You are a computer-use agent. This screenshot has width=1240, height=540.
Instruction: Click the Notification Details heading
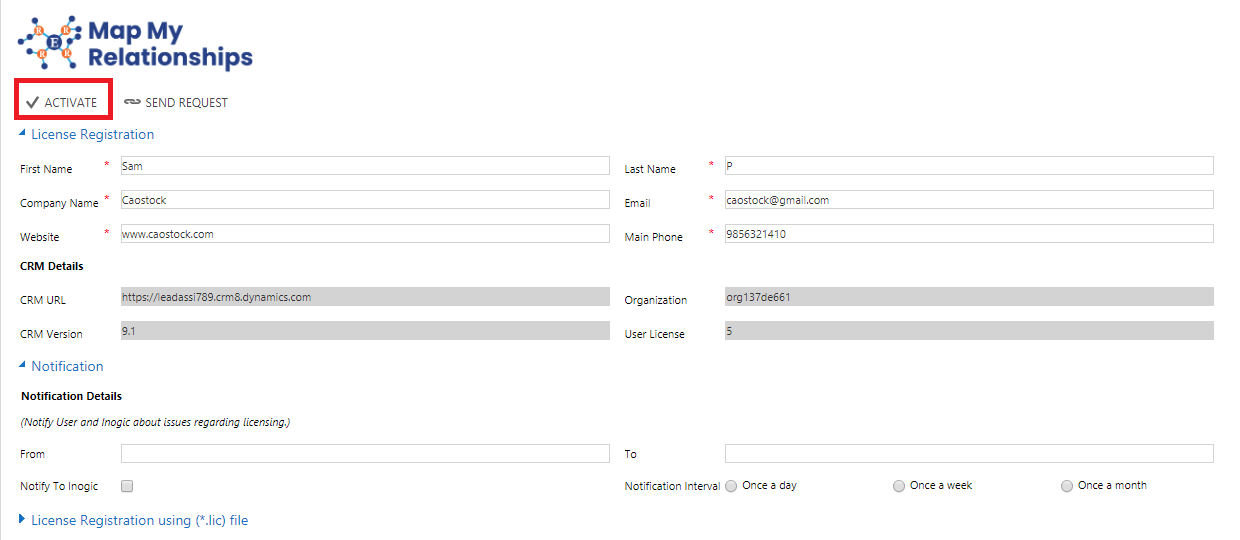(71, 396)
